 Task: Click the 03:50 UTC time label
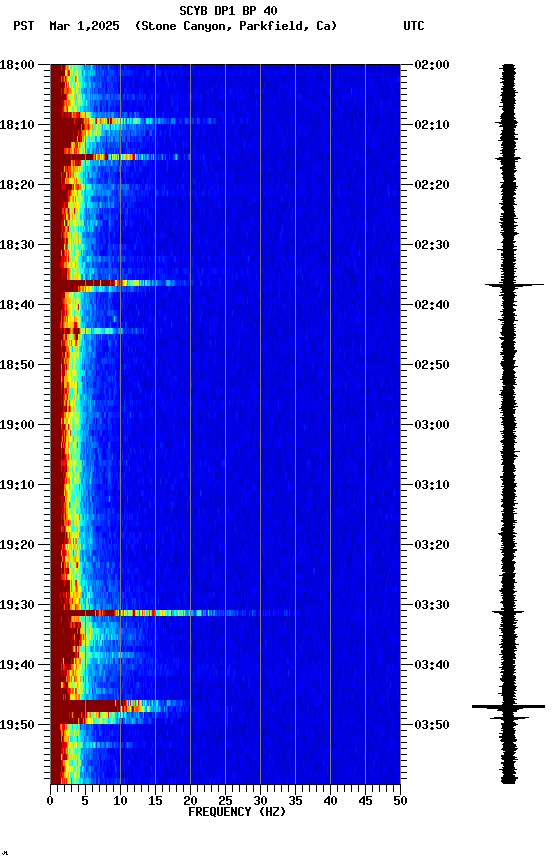pos(432,725)
